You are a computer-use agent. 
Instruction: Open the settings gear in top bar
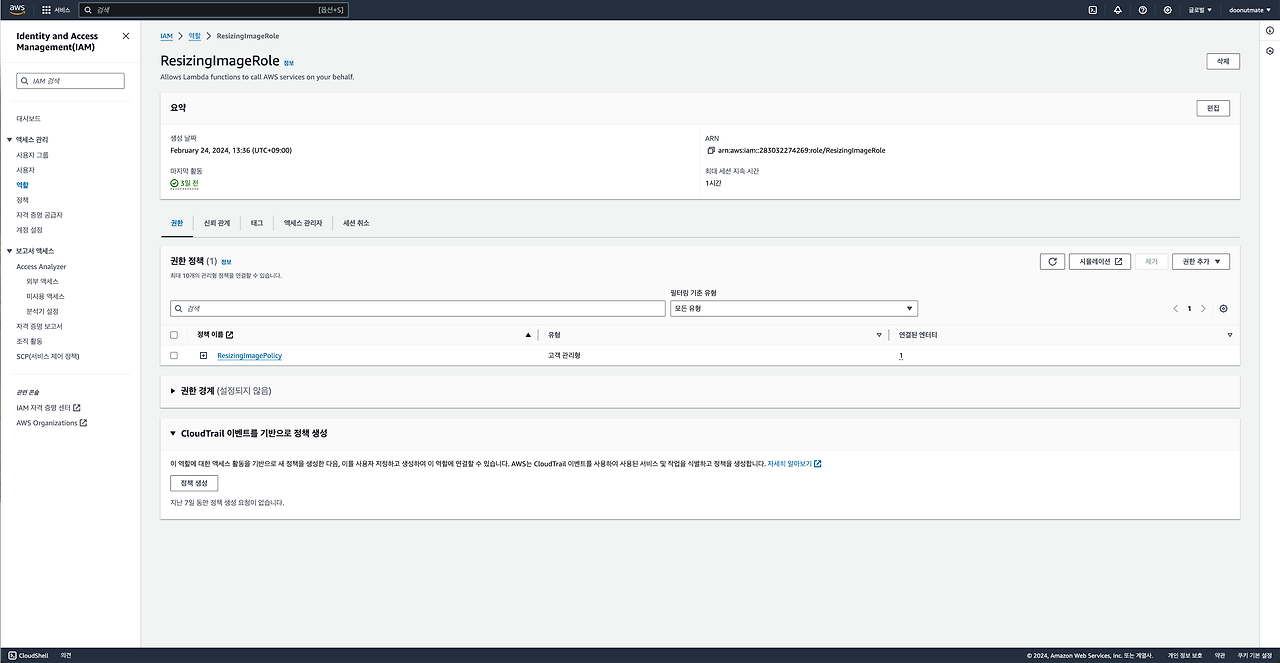coord(1168,9)
